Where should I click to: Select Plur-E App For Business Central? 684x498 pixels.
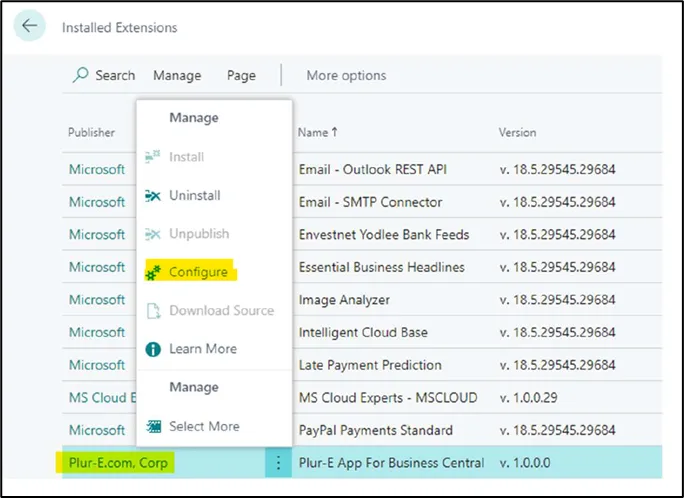(x=391, y=463)
